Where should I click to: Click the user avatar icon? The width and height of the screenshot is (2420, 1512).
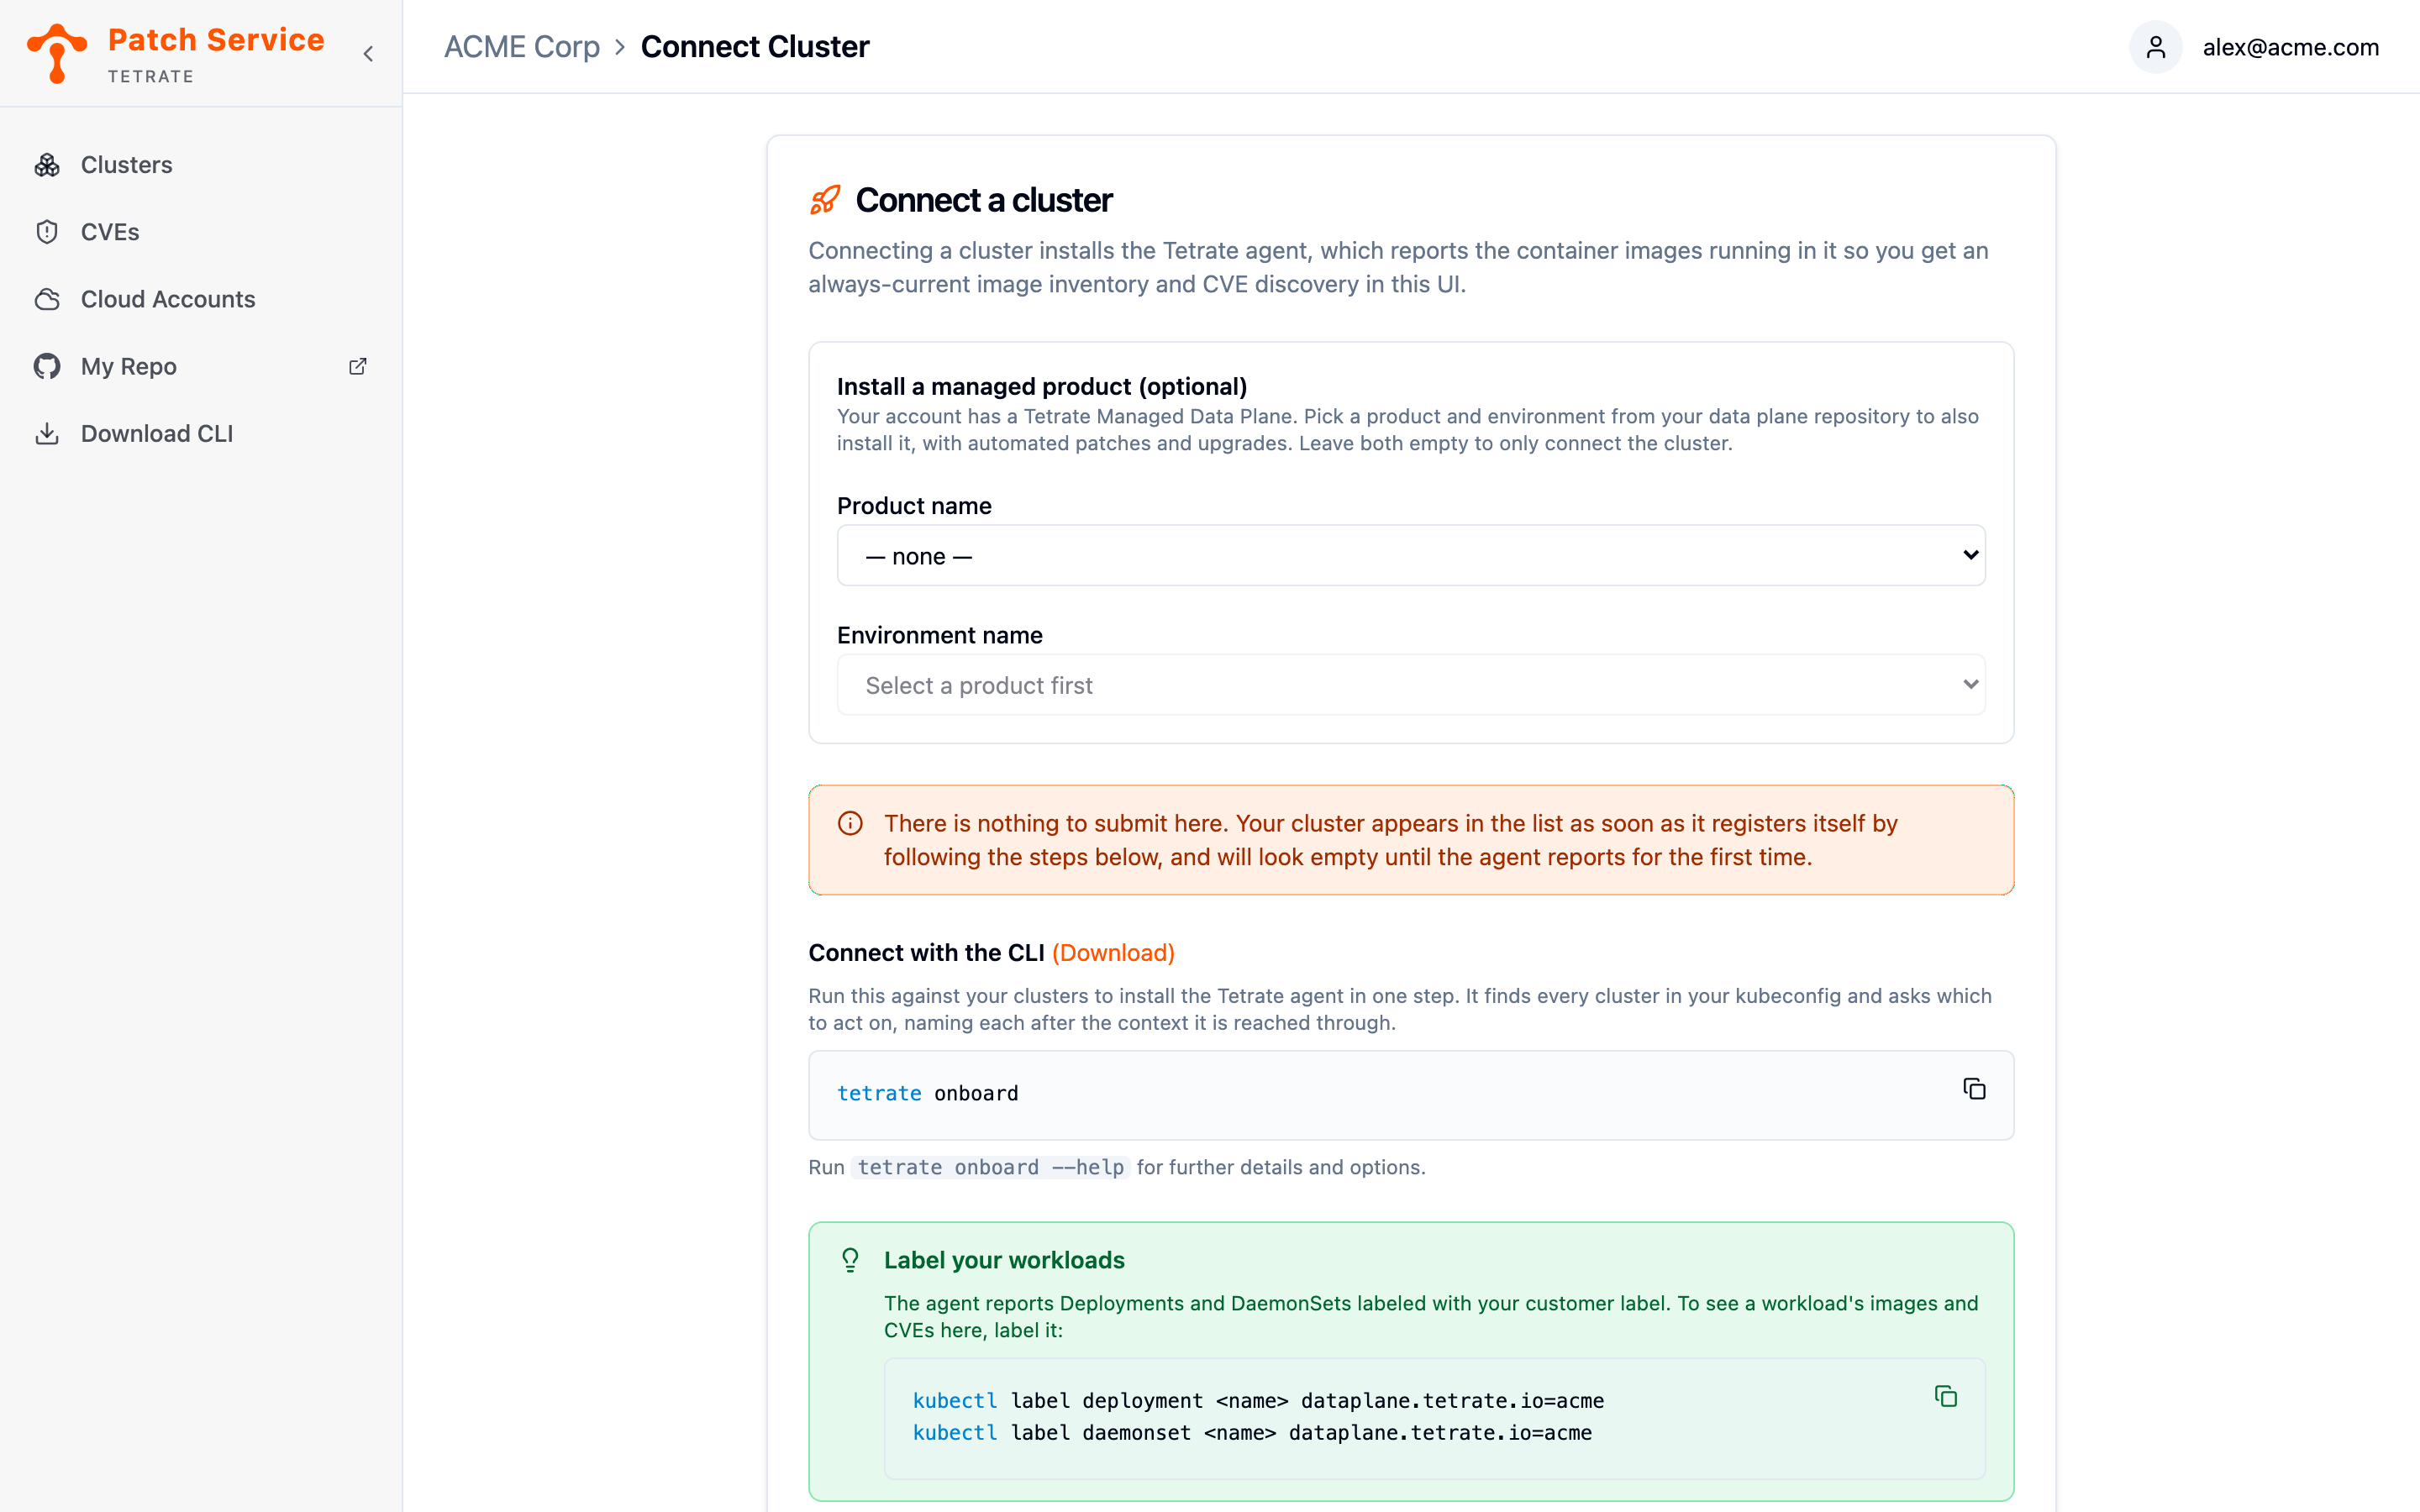[x=2155, y=47]
